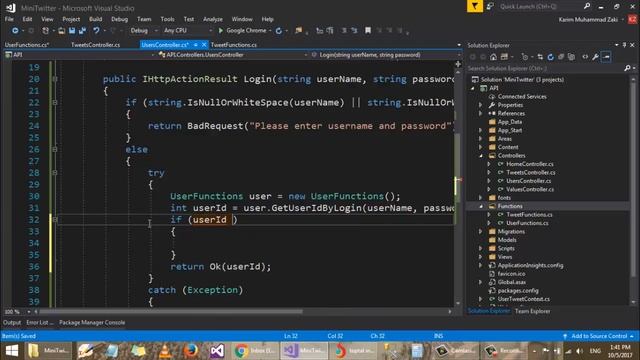Viewport: 640px width, 360px height.
Task: Select UserFunctions.cs in Solution Explorer
Action: pyautogui.click(x=527, y=223)
